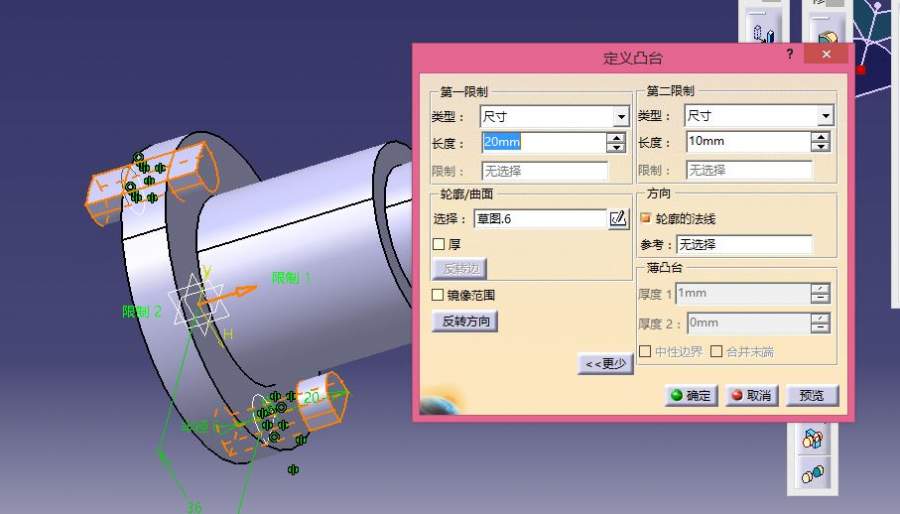Toggle the 轮廓的法线 normal to profile checkbox

(646, 218)
